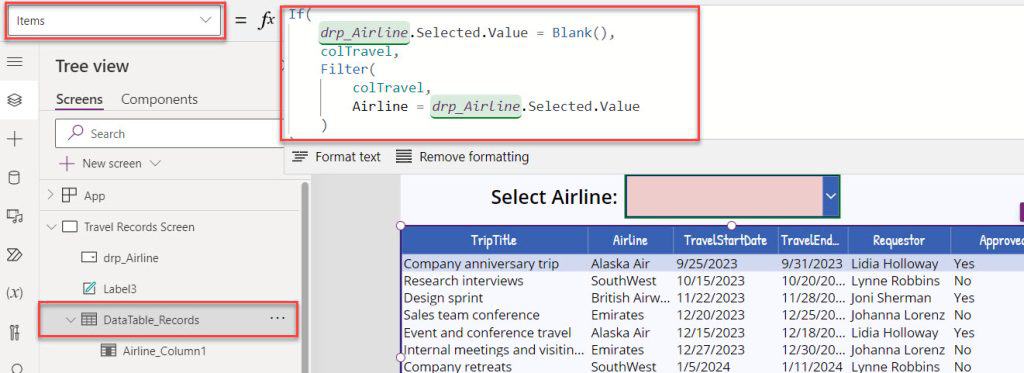This screenshot has height=373, width=1024.
Task: Click the Insert plus icon in left rail
Action: (x=14, y=138)
